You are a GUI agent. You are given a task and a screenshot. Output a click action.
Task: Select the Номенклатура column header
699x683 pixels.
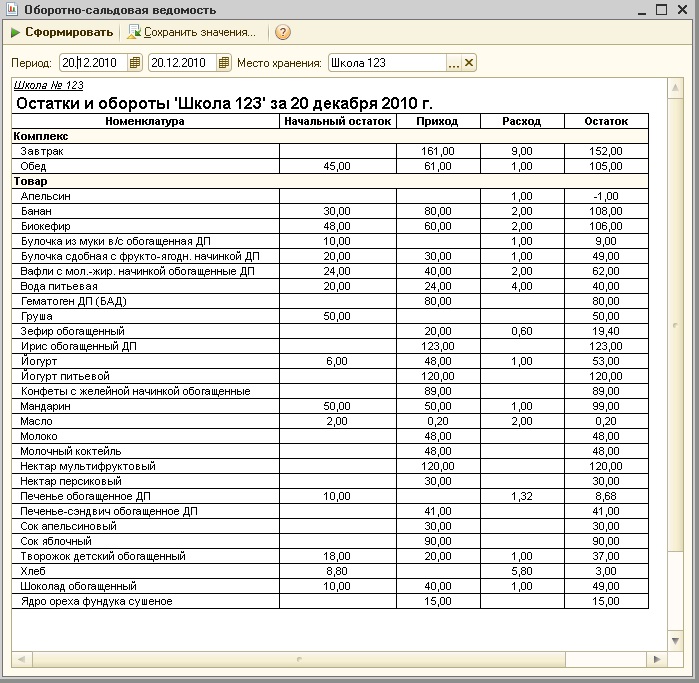145,121
